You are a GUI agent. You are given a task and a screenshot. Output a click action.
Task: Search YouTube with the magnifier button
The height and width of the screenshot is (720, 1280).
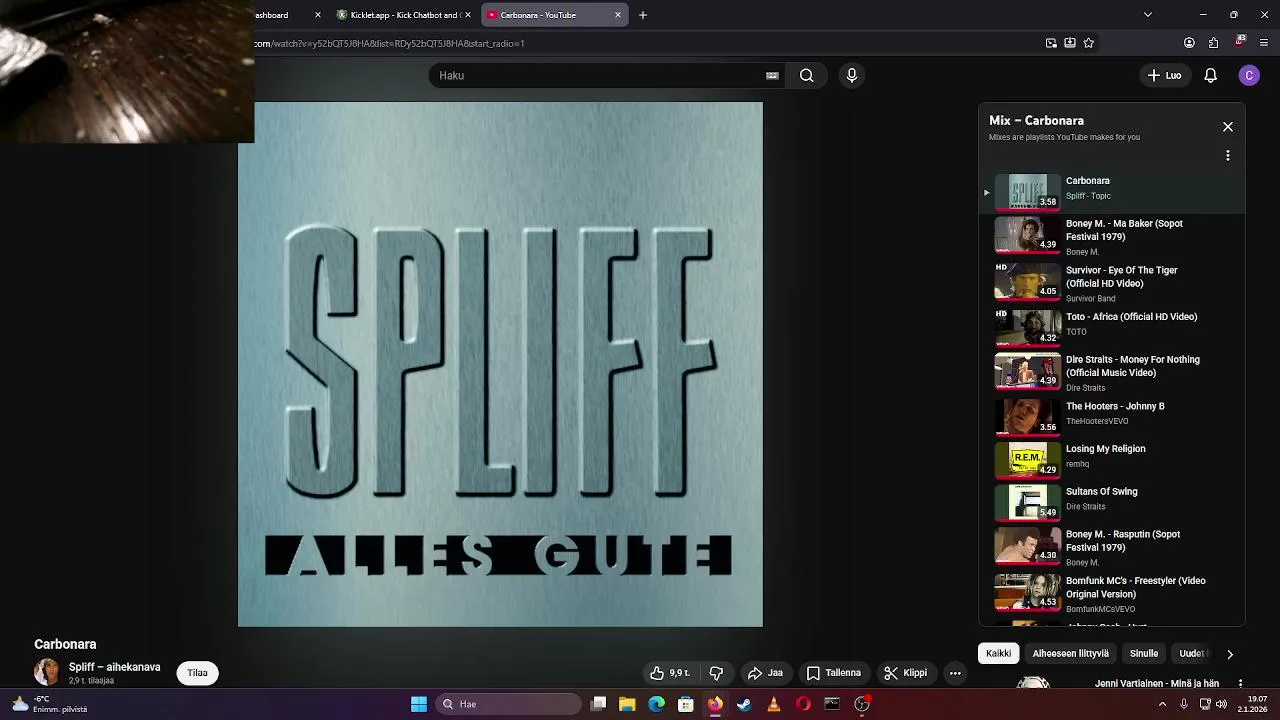tap(806, 75)
